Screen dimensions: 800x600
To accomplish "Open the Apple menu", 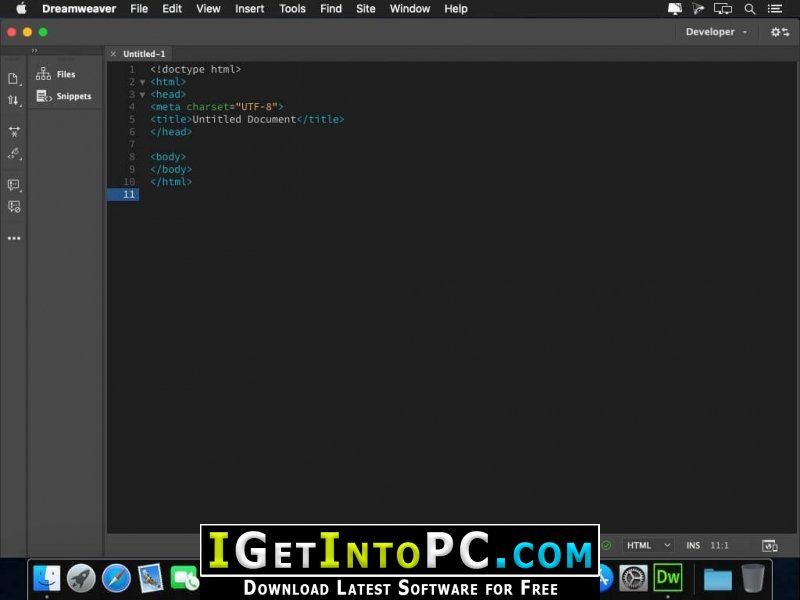I will 21,9.
